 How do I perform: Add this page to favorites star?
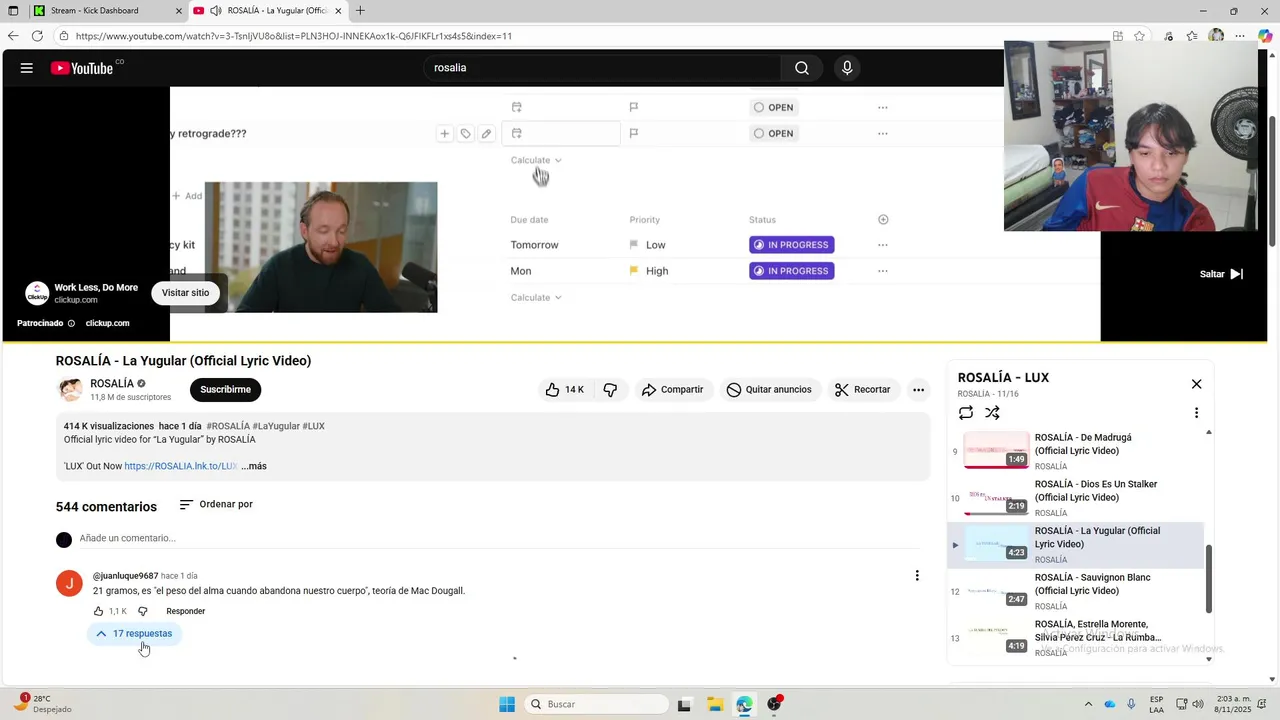tap(1139, 36)
